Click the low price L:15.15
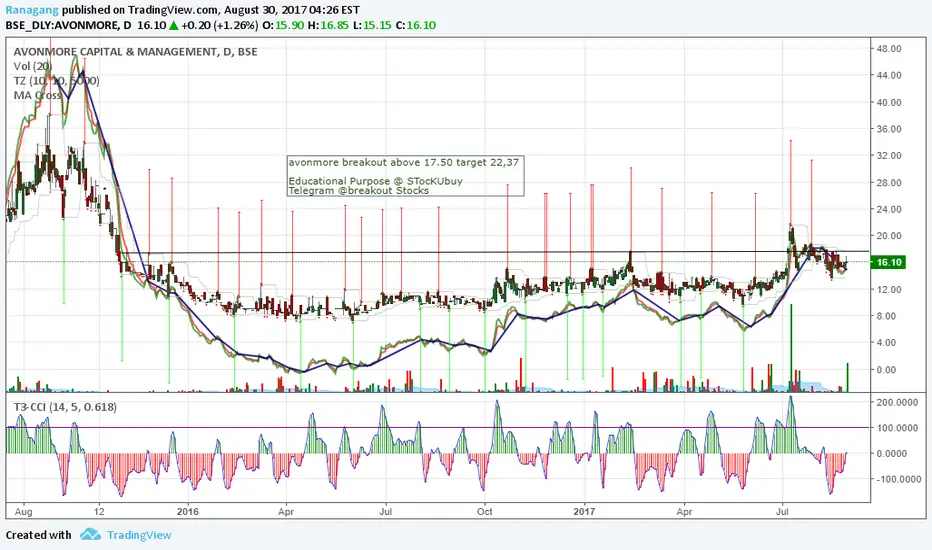This screenshot has width=932, height=550. [x=373, y=26]
